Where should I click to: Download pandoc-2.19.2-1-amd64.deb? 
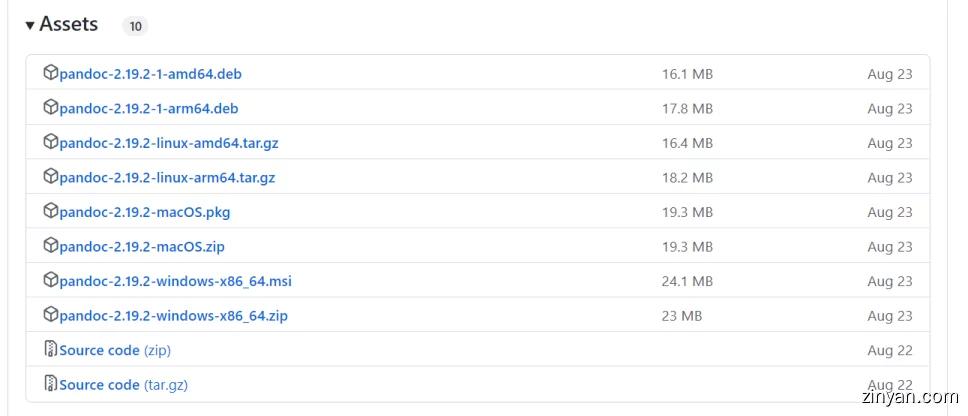[150, 74]
